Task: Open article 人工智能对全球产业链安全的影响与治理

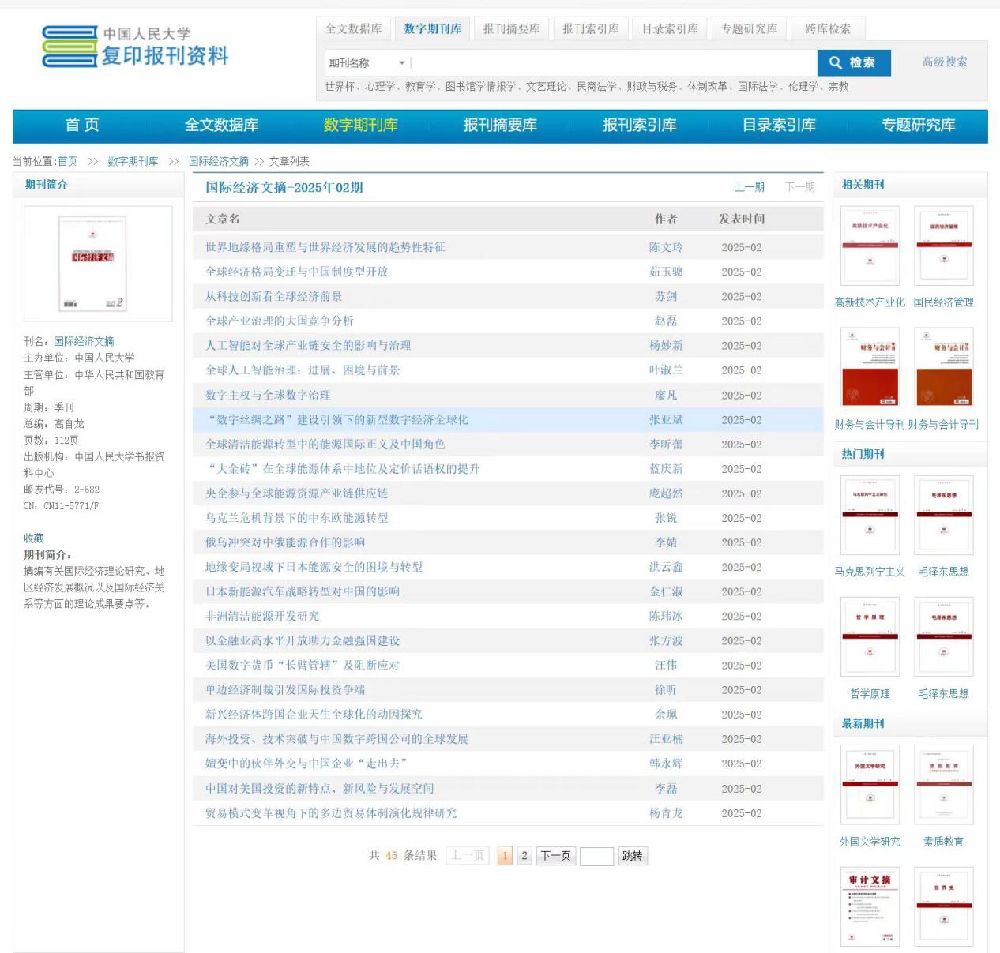Action: point(308,345)
